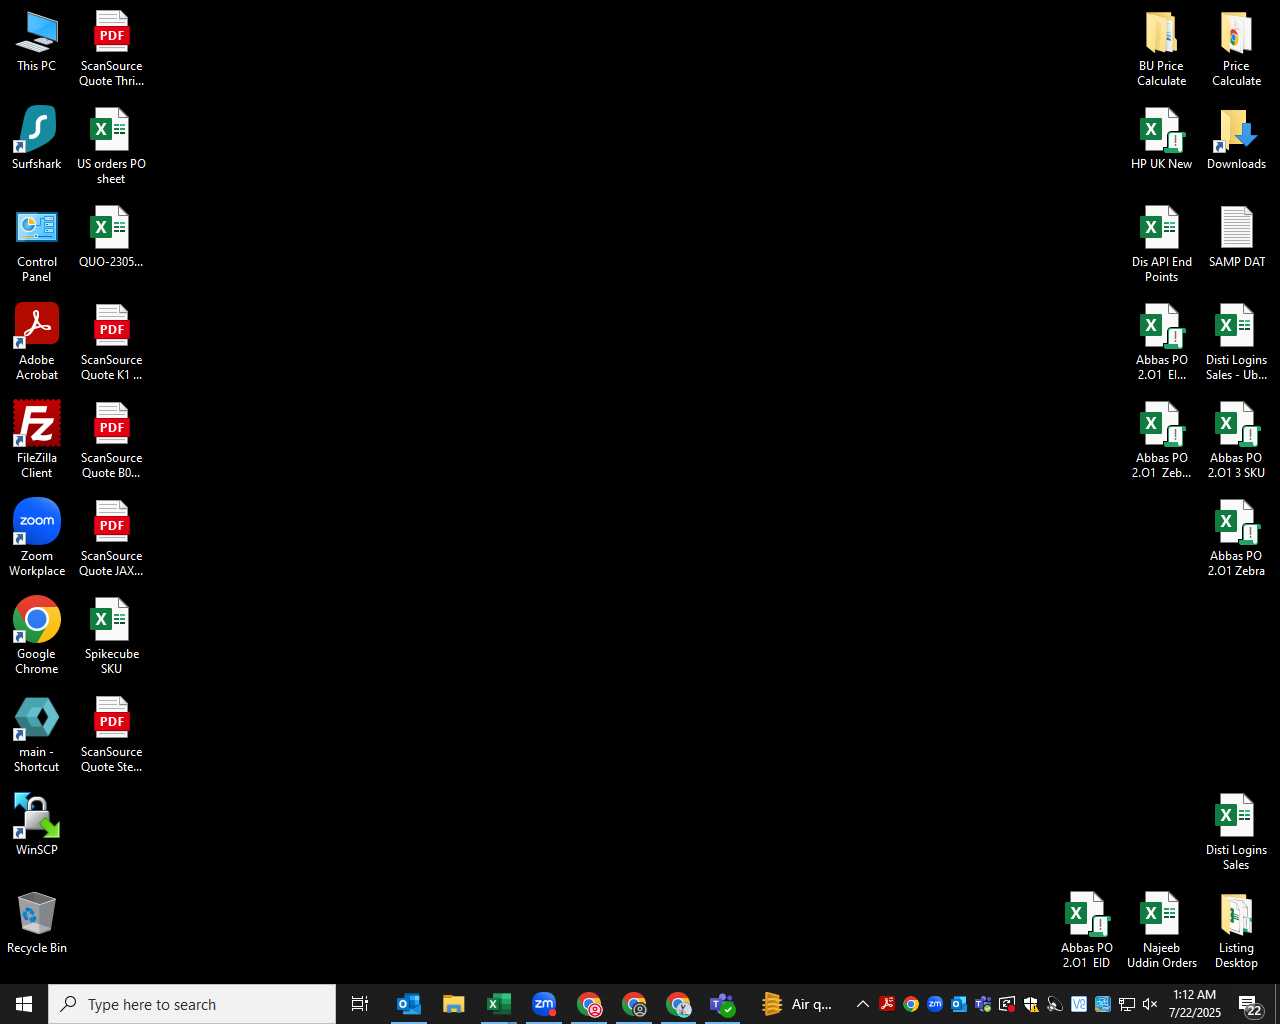Select the Adobe Acrobat shortcut
1280x1024 pixels.
[37, 343]
